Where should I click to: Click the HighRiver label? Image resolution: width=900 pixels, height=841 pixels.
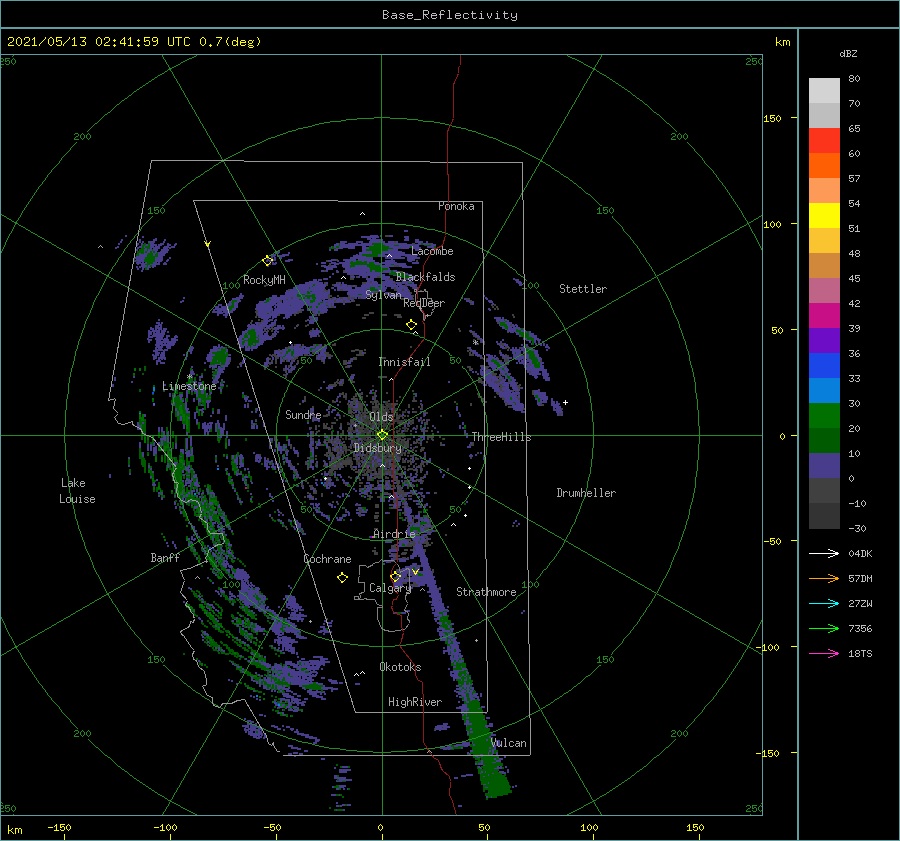click(x=414, y=702)
